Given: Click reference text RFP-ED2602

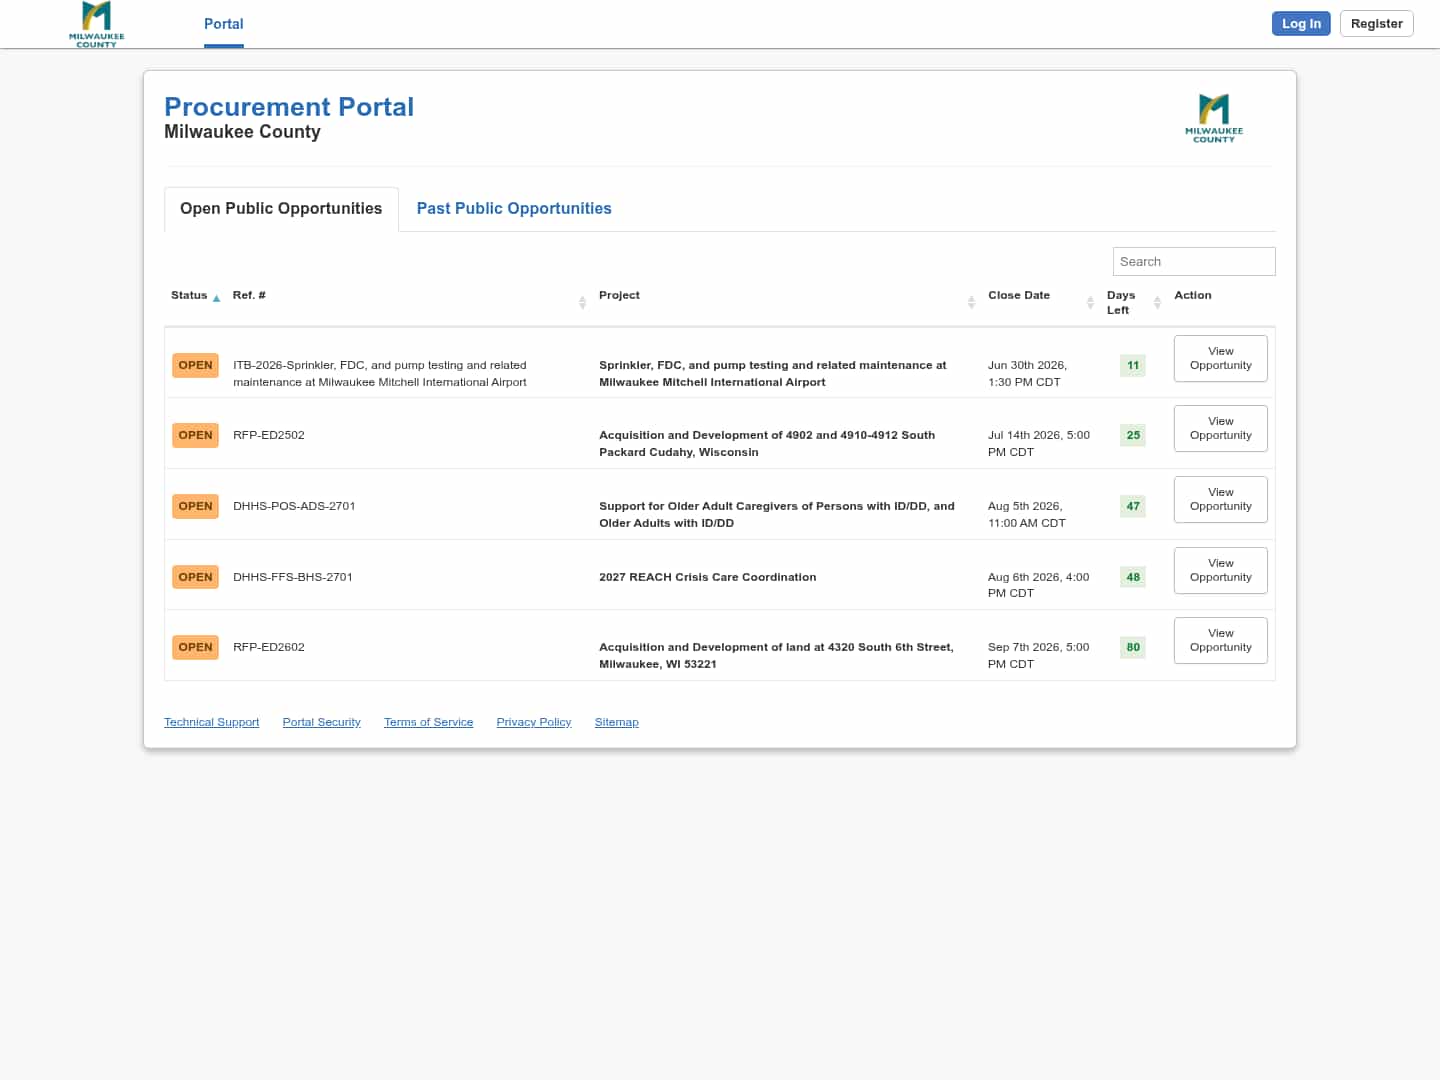Looking at the screenshot, I should pos(269,647).
